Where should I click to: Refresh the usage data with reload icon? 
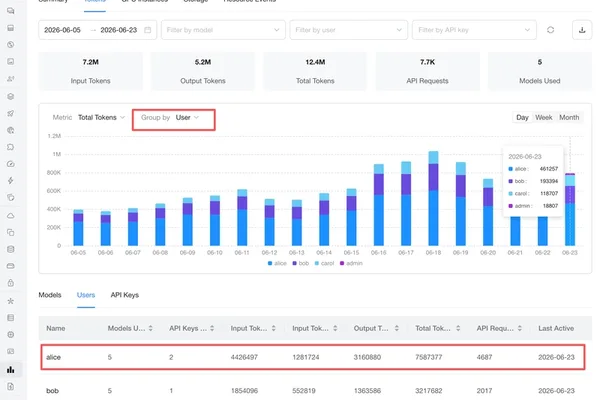(550, 30)
